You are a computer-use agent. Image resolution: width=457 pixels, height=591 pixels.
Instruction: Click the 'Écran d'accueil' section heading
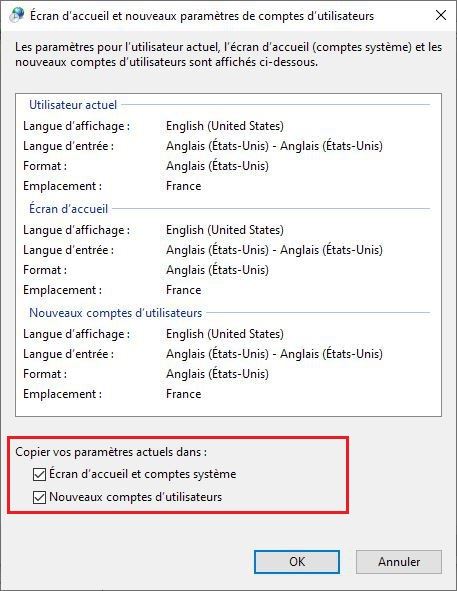point(68,209)
